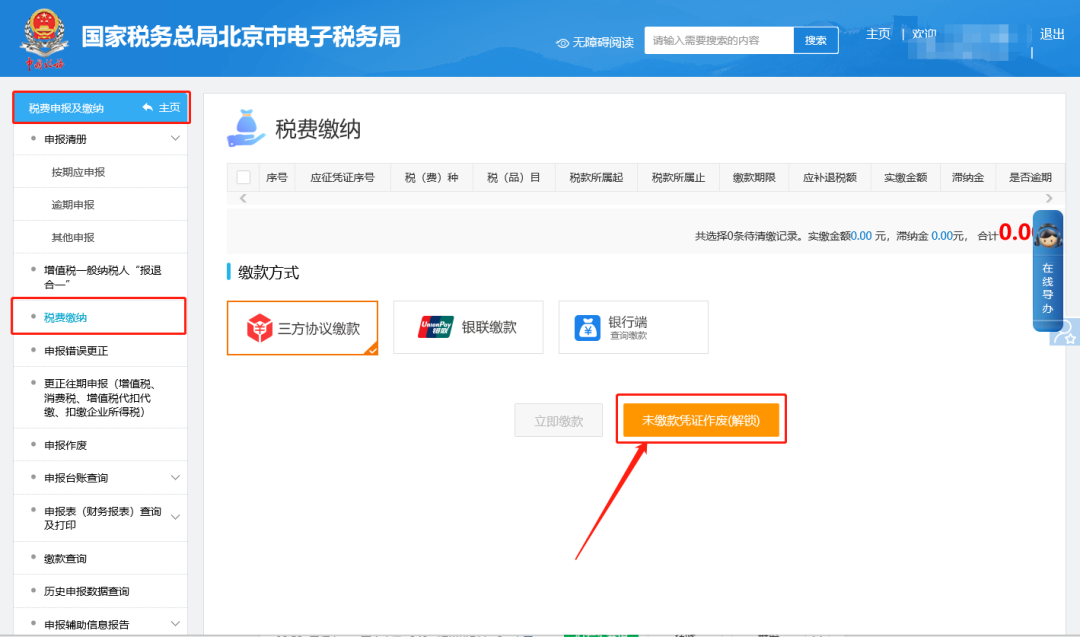Screen dimensions: 1080x637
Task: Click the 滞纳金 column header
Action: (968, 178)
